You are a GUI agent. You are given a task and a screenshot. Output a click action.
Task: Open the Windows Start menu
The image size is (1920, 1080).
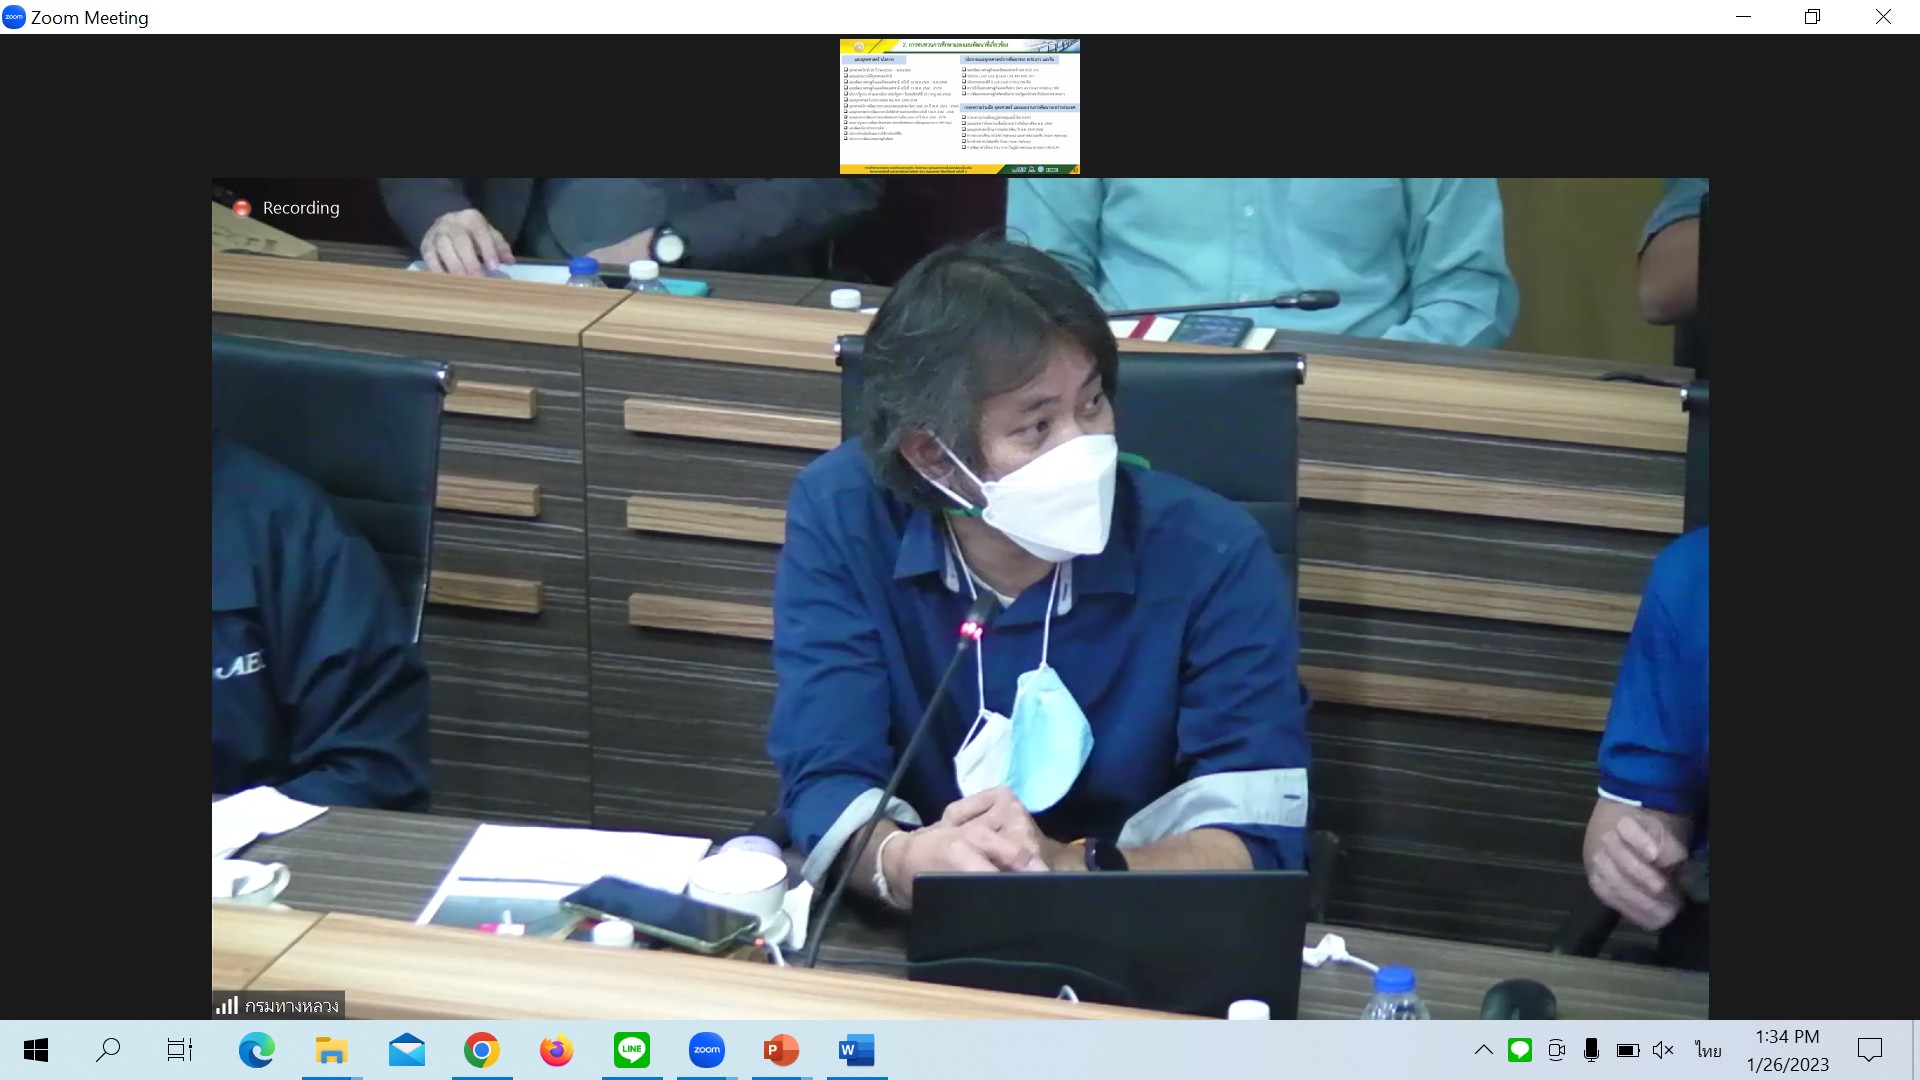[36, 1050]
